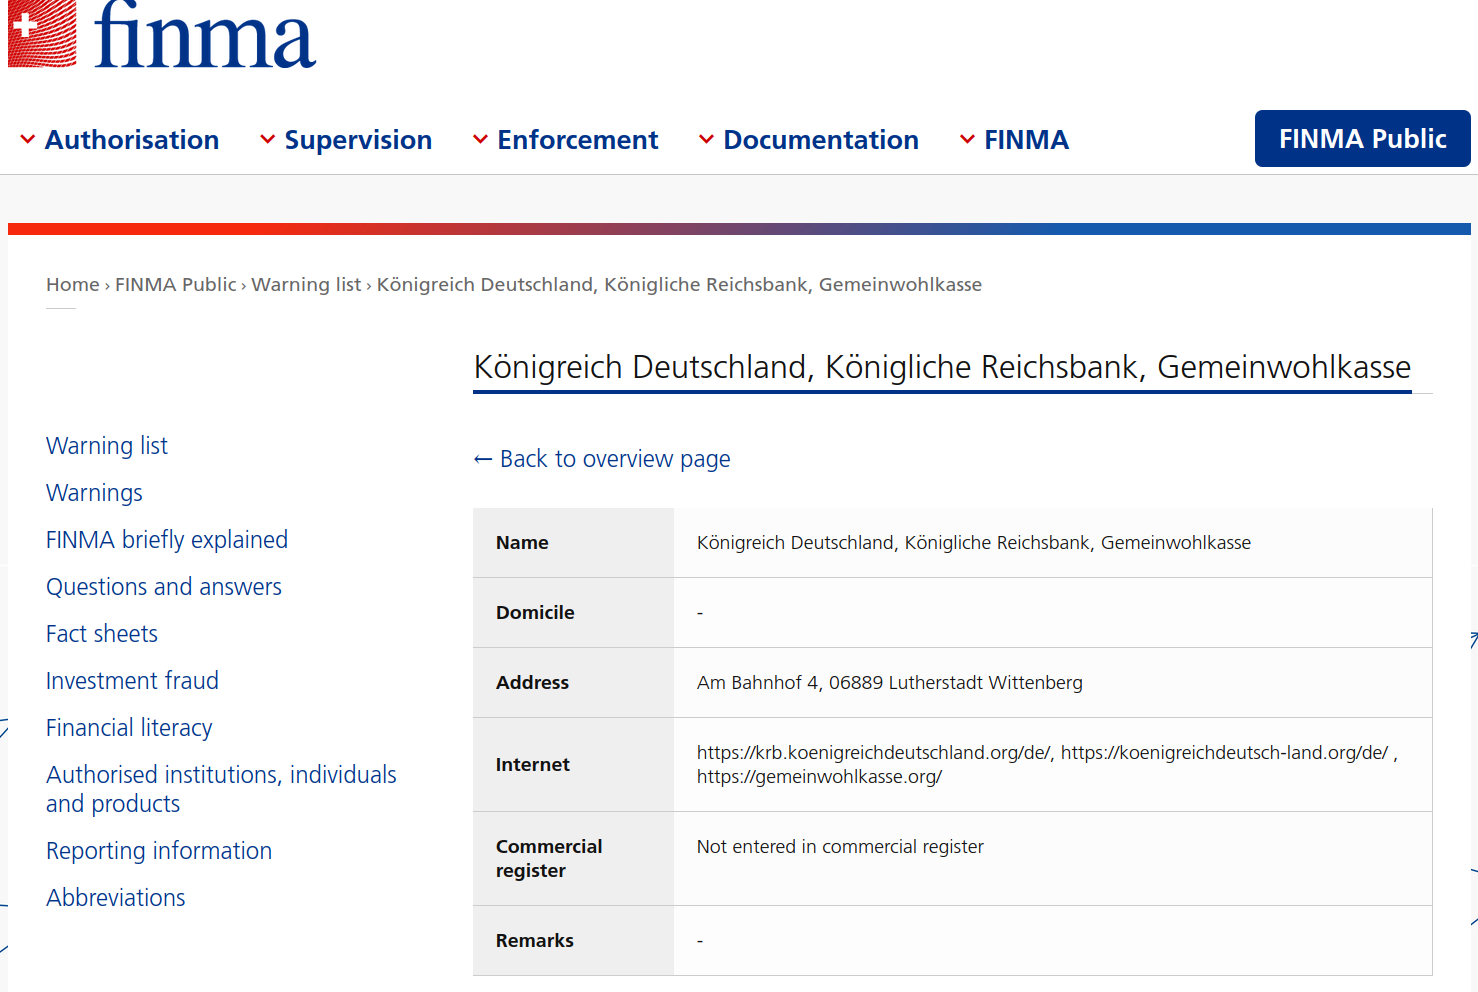Expand the Enforcement menu chevron
This screenshot has width=1478, height=992.
pos(480,140)
